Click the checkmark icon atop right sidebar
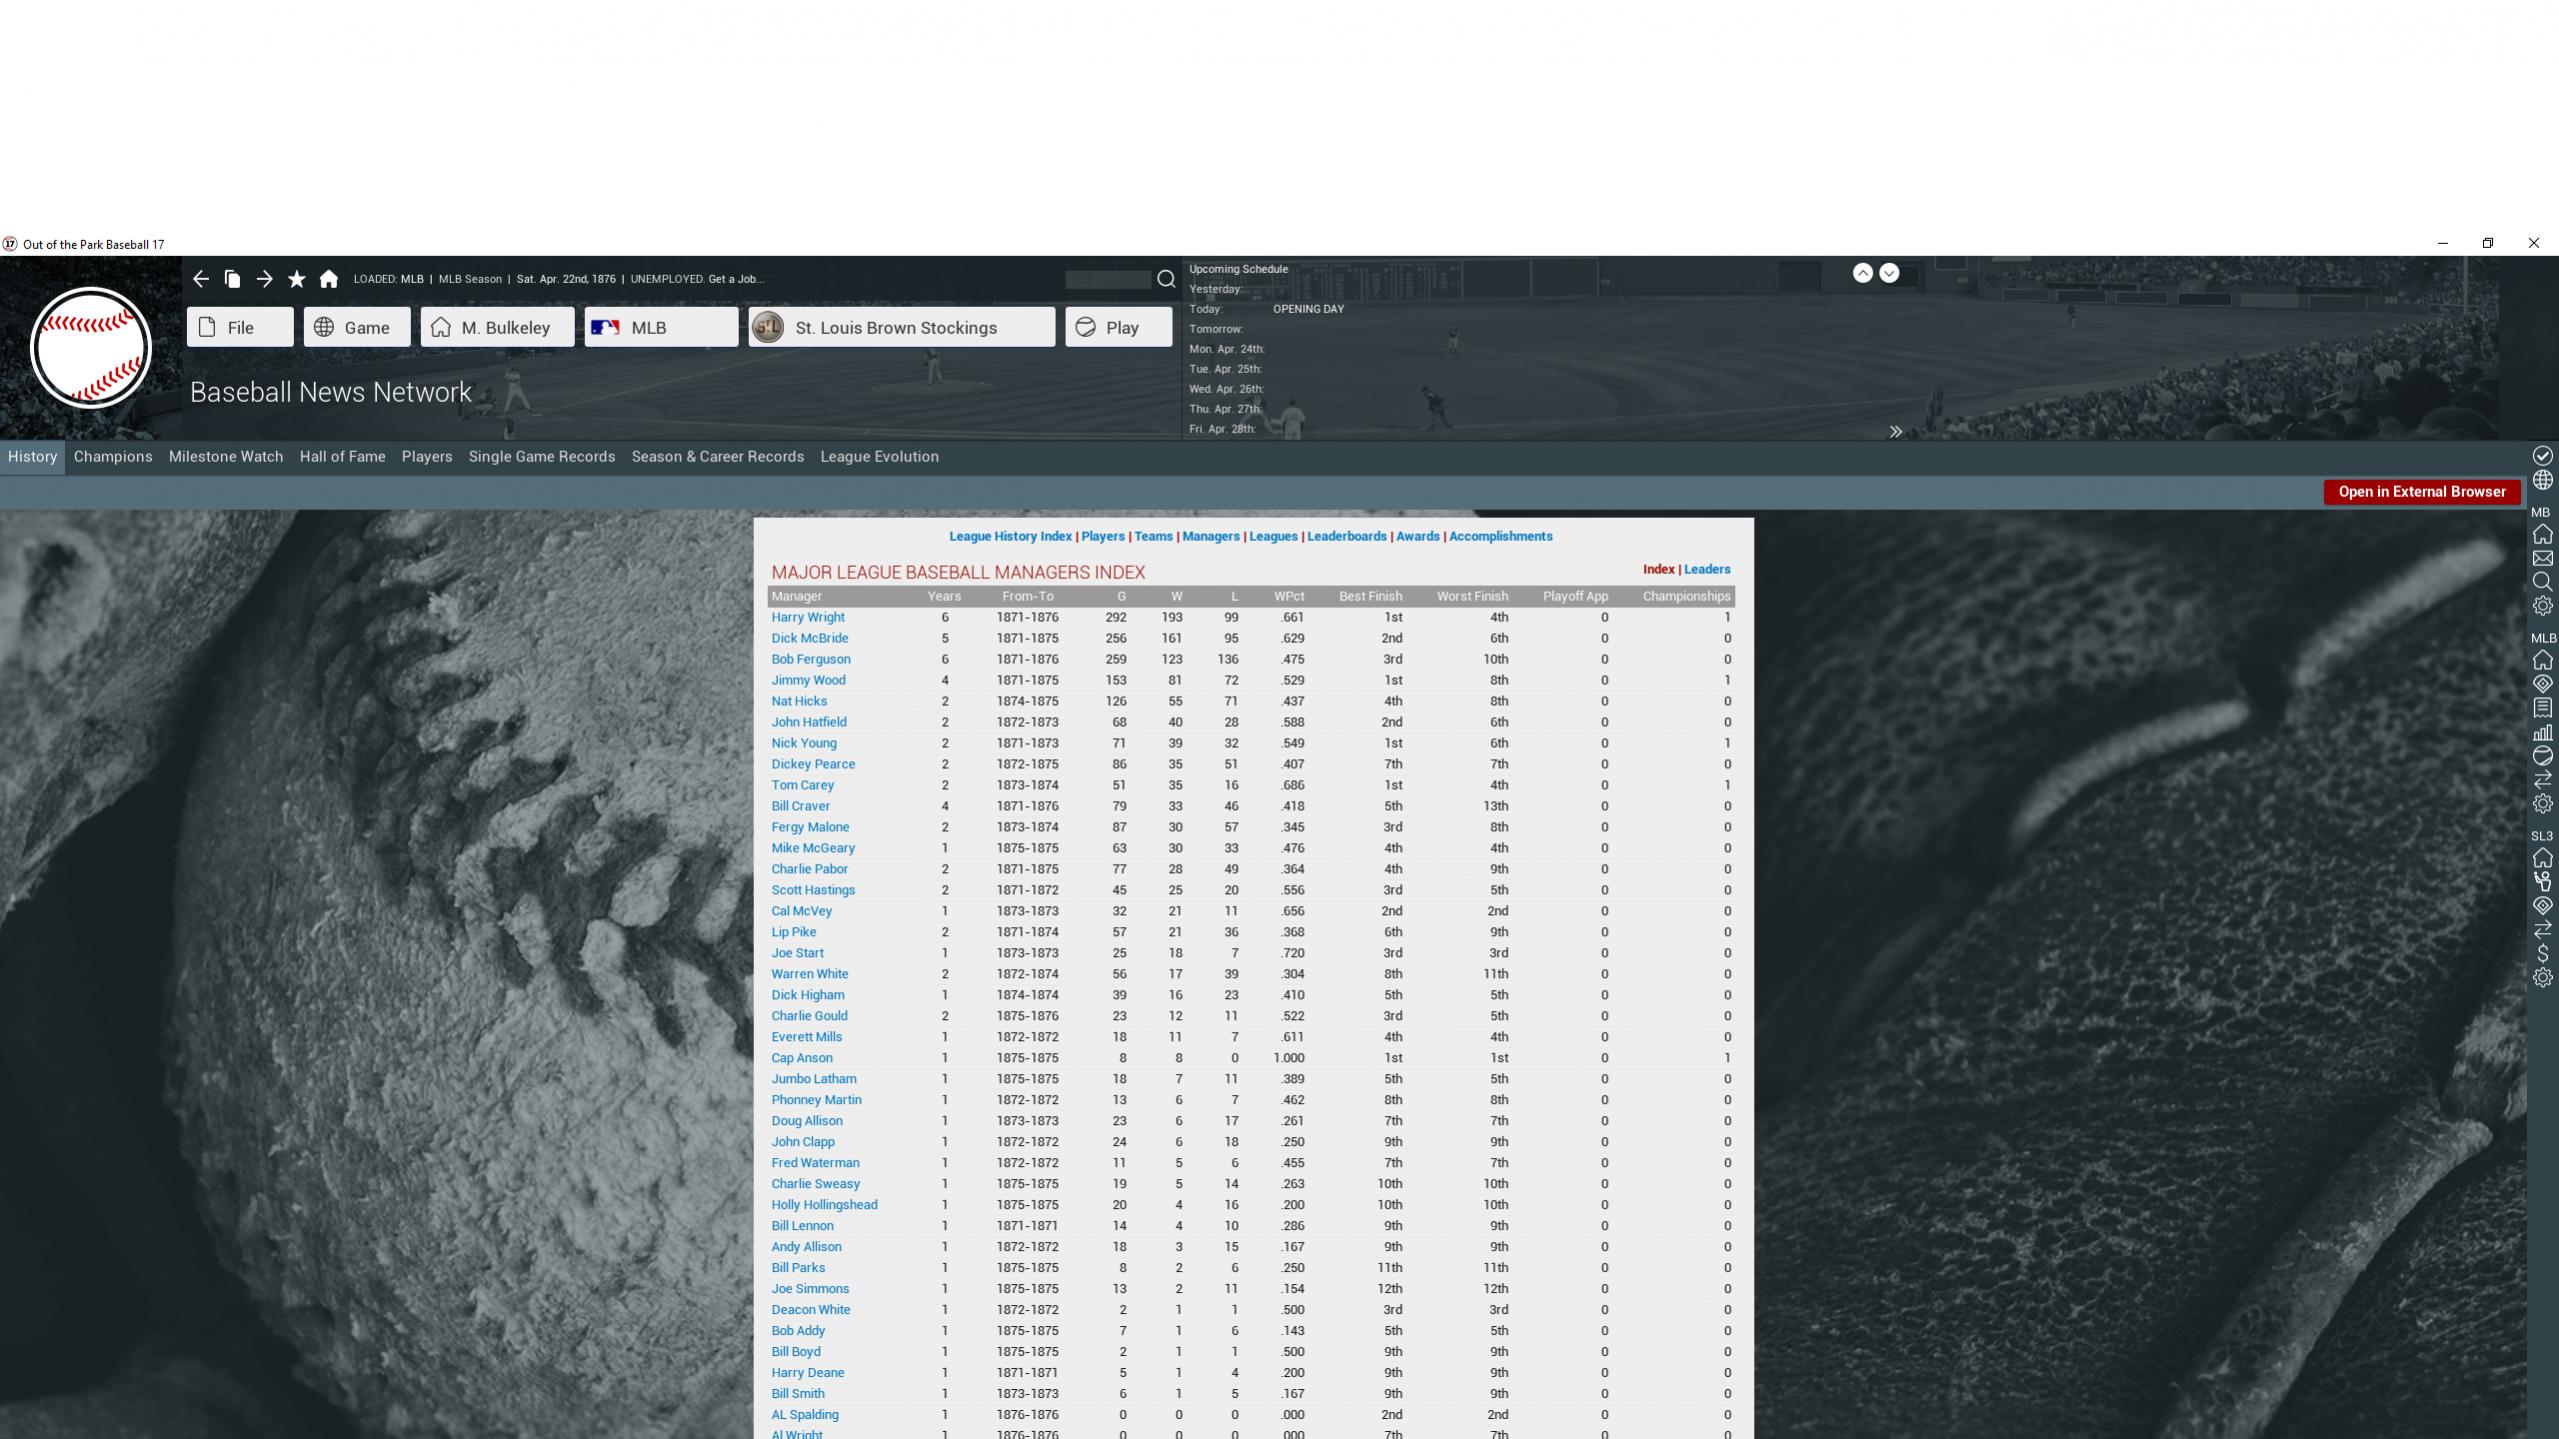Screen dimensions: 2559x1439 (x=2542, y=456)
